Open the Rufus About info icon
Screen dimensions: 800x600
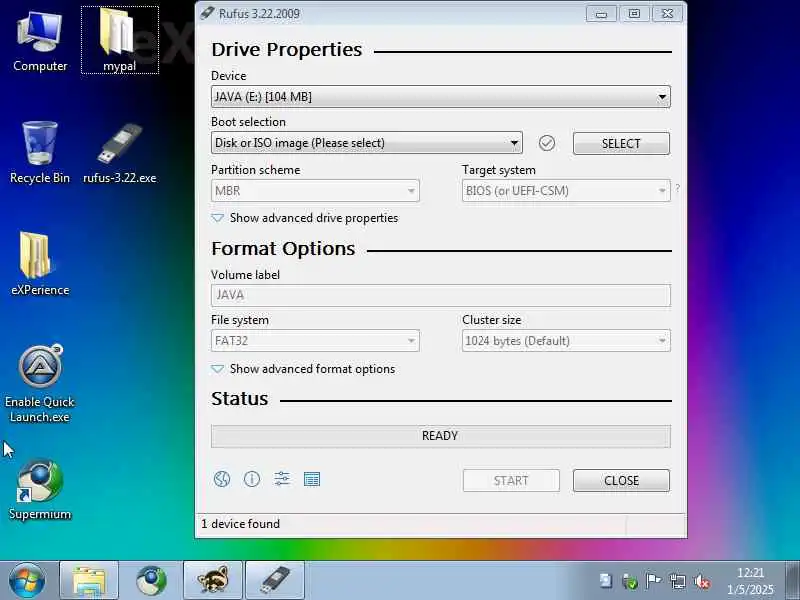pyautogui.click(x=252, y=479)
